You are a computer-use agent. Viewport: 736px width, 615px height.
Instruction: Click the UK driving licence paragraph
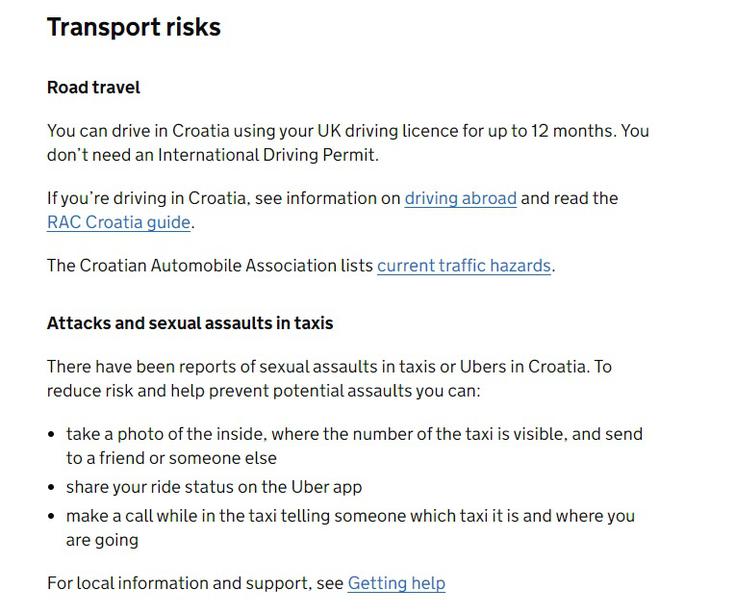point(348,143)
